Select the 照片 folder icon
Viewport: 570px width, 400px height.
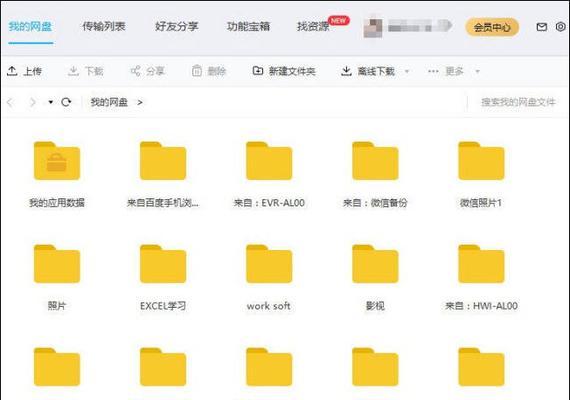[57, 264]
